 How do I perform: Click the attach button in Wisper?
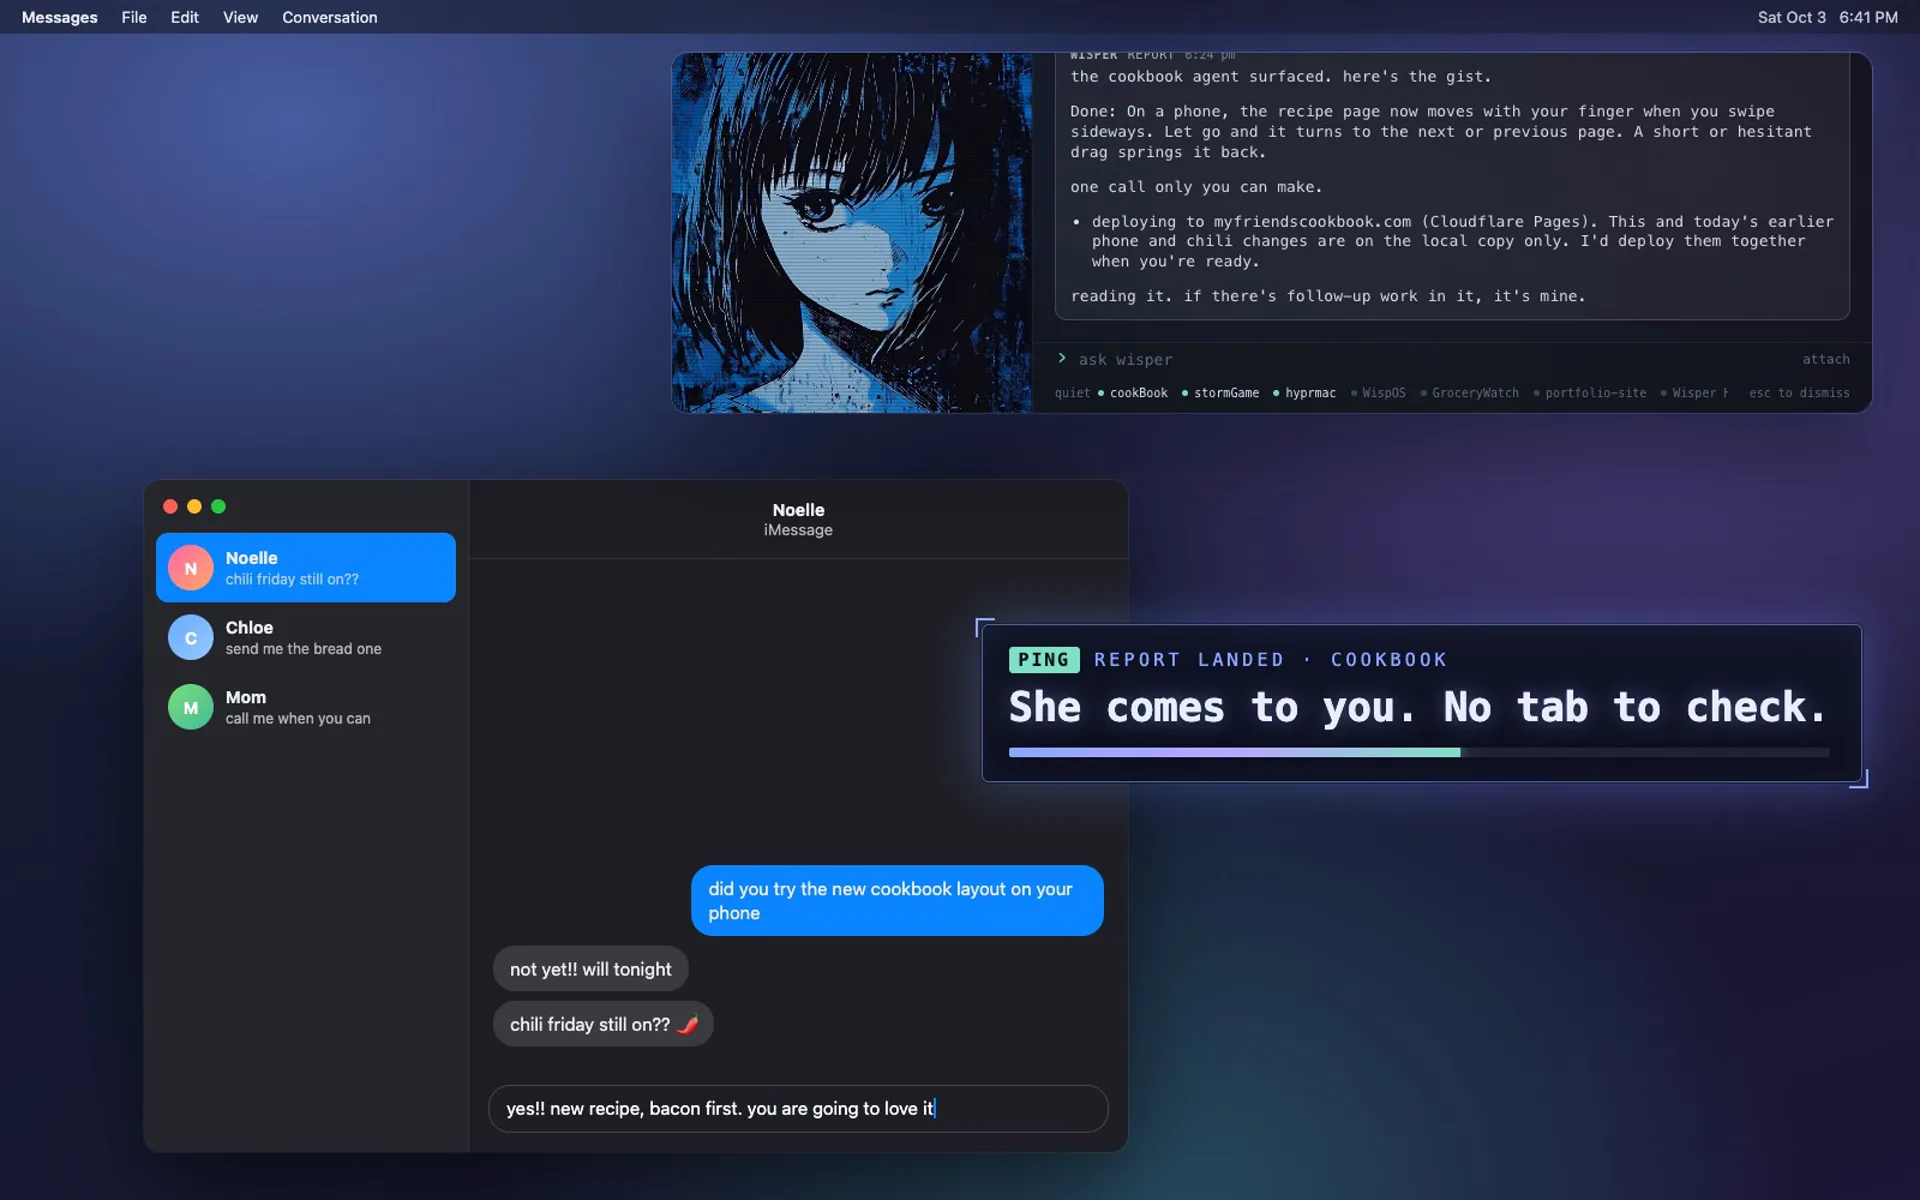pyautogui.click(x=1826, y=359)
